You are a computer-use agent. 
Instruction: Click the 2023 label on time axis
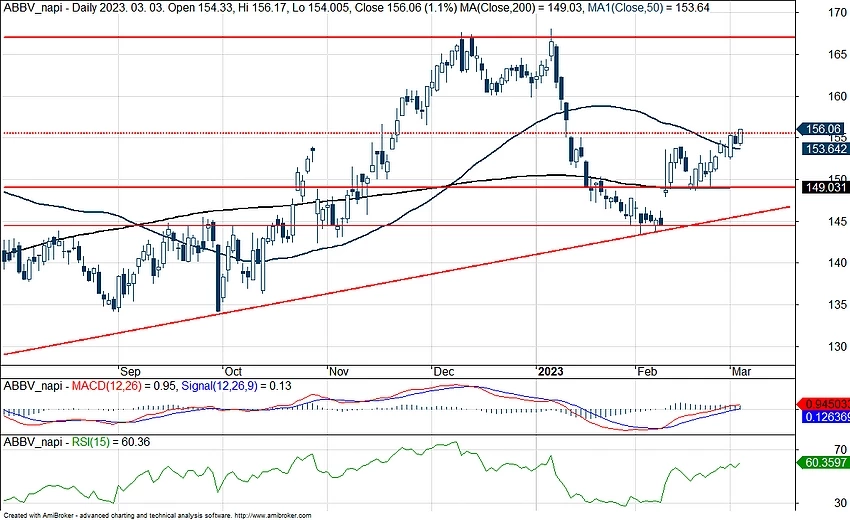(550, 371)
